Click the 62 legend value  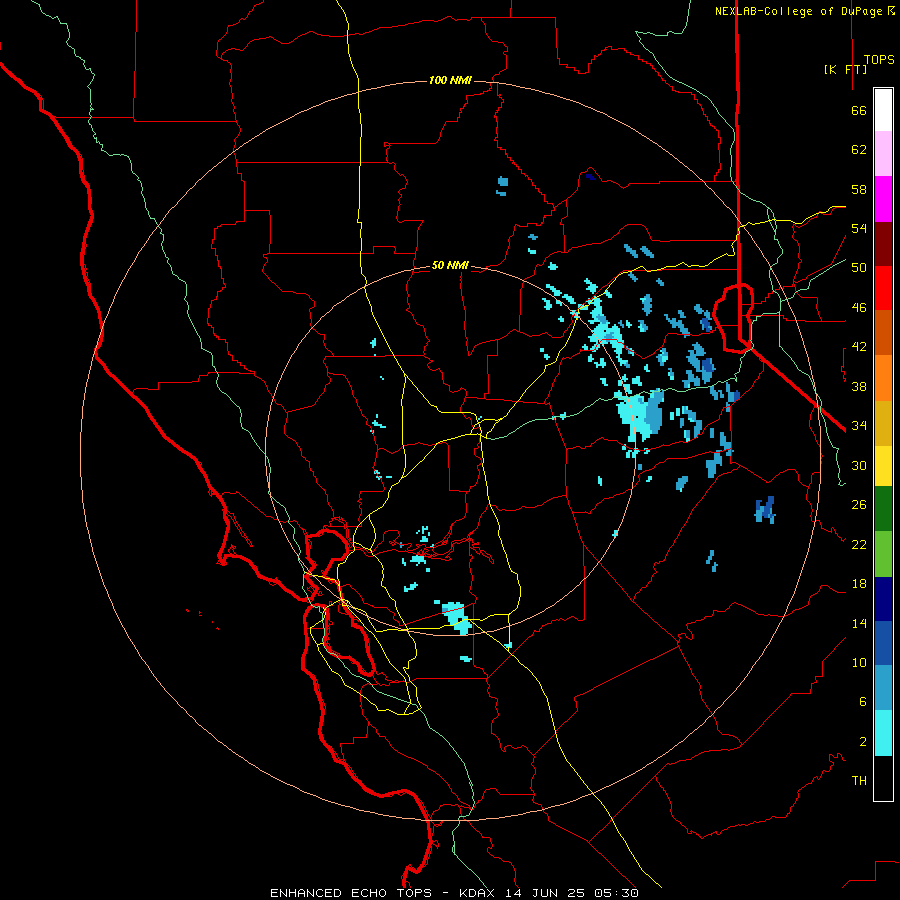point(859,150)
